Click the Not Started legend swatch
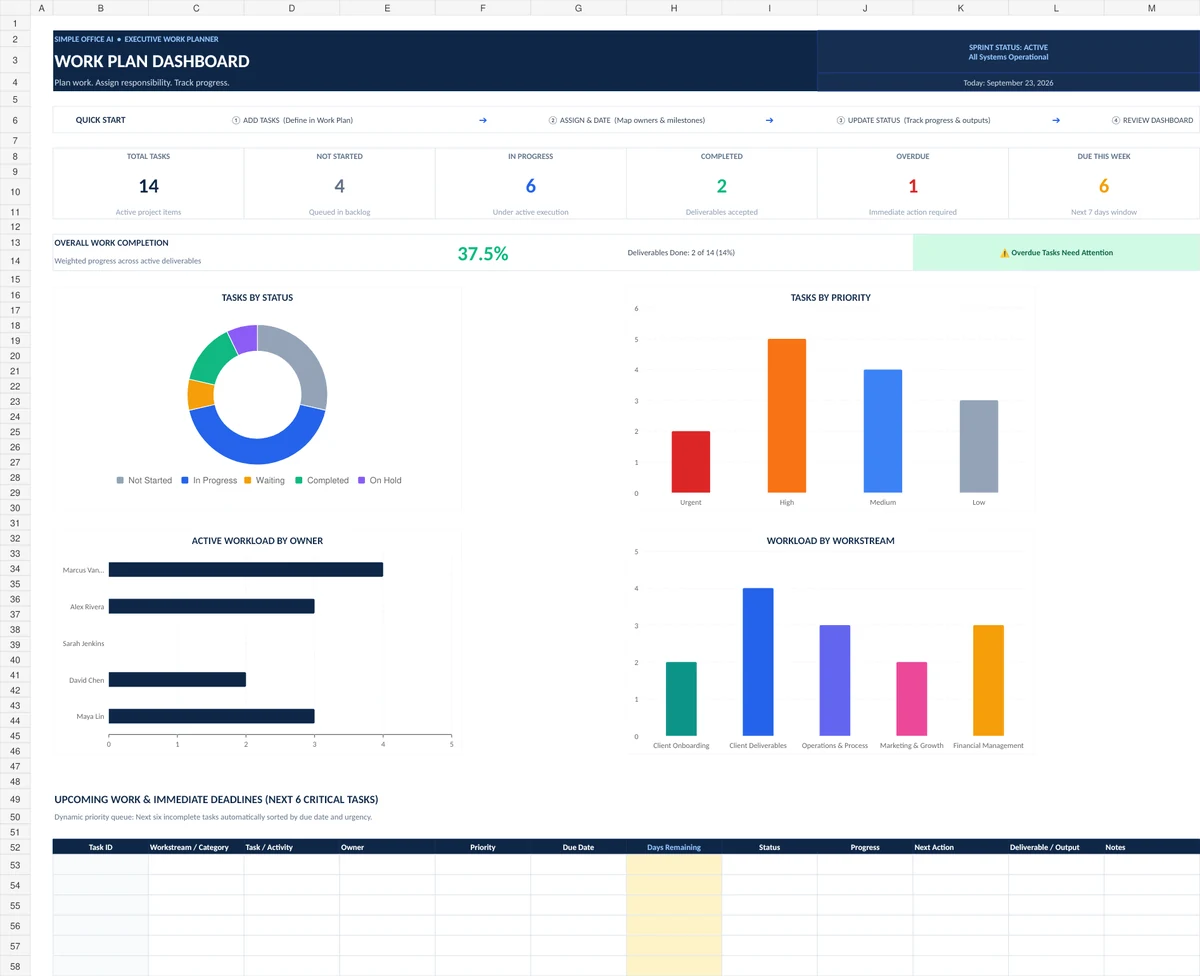 [x=121, y=480]
